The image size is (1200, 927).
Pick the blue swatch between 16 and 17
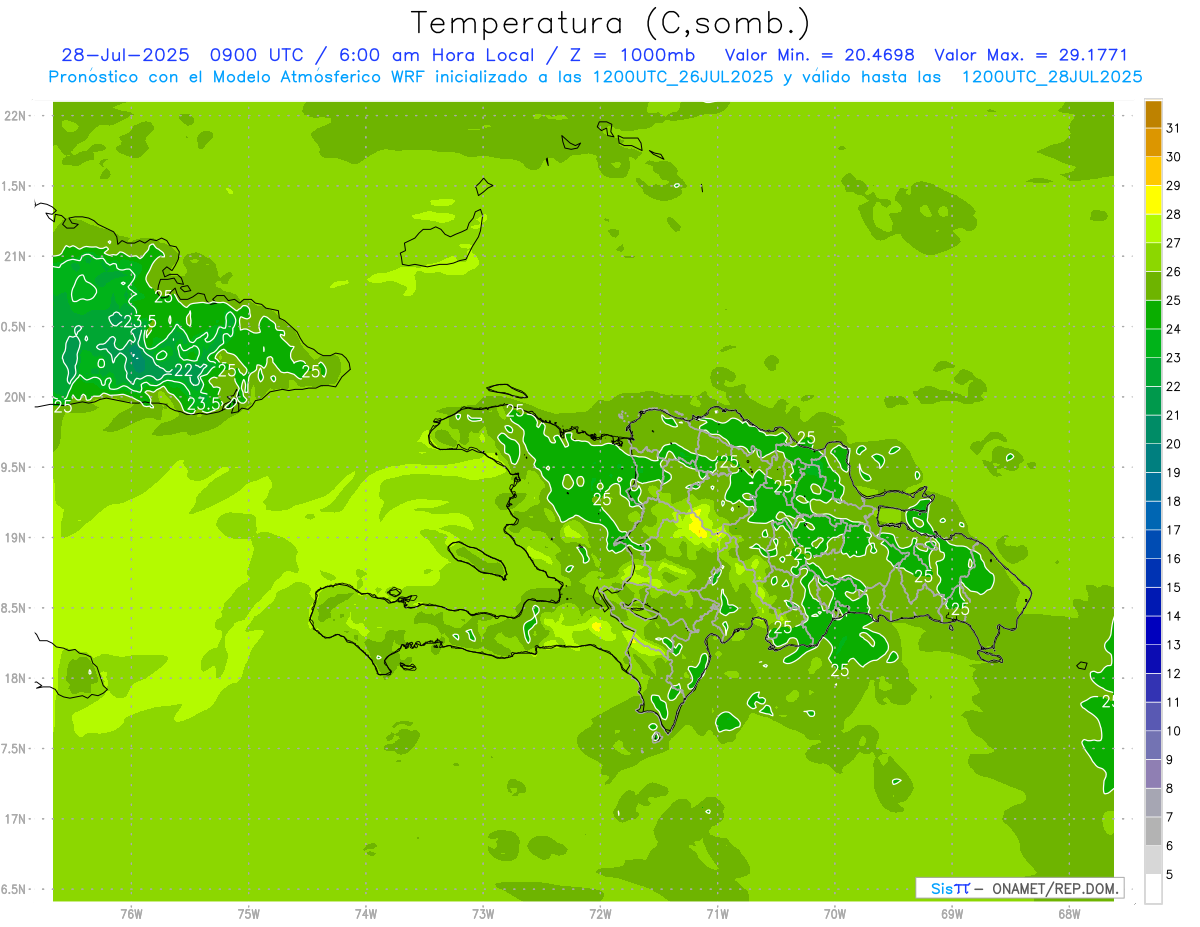point(1153,545)
